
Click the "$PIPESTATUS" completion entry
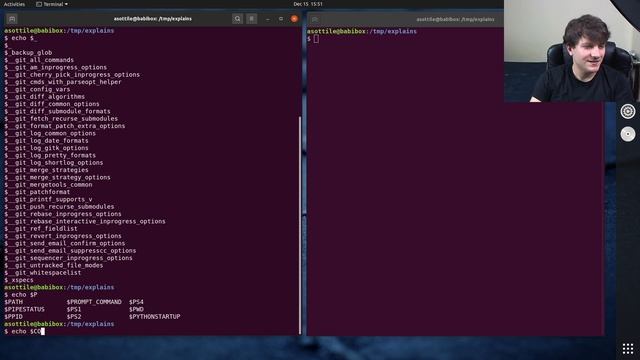24,309
